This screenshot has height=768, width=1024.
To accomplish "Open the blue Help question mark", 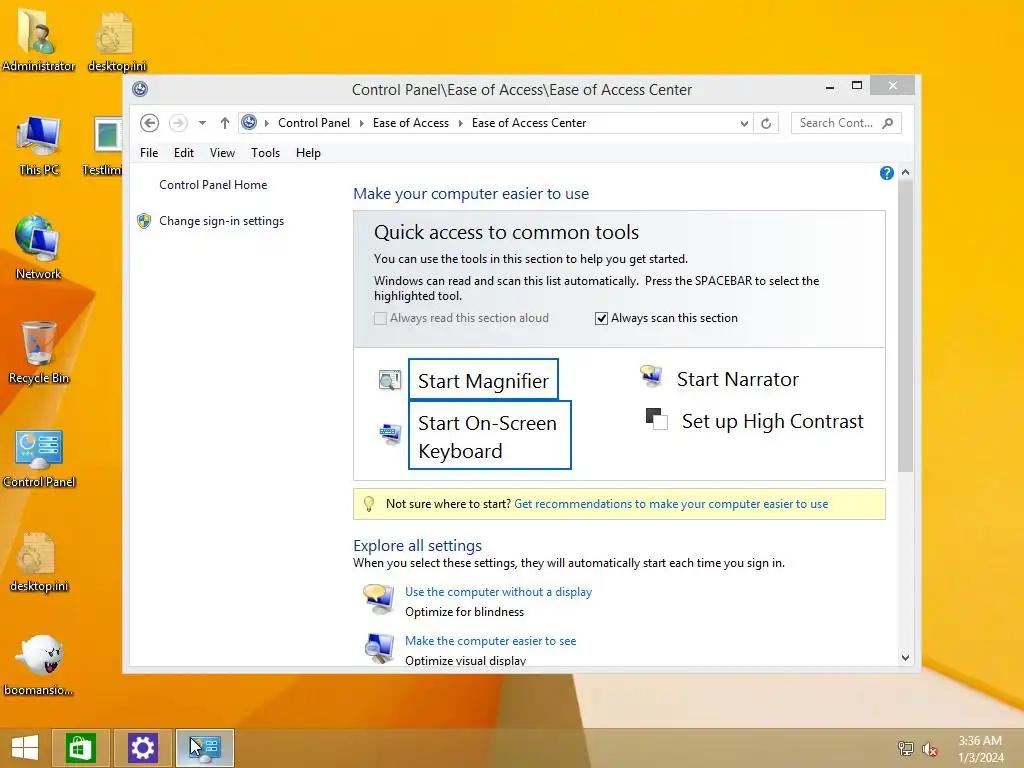I will click(886, 173).
